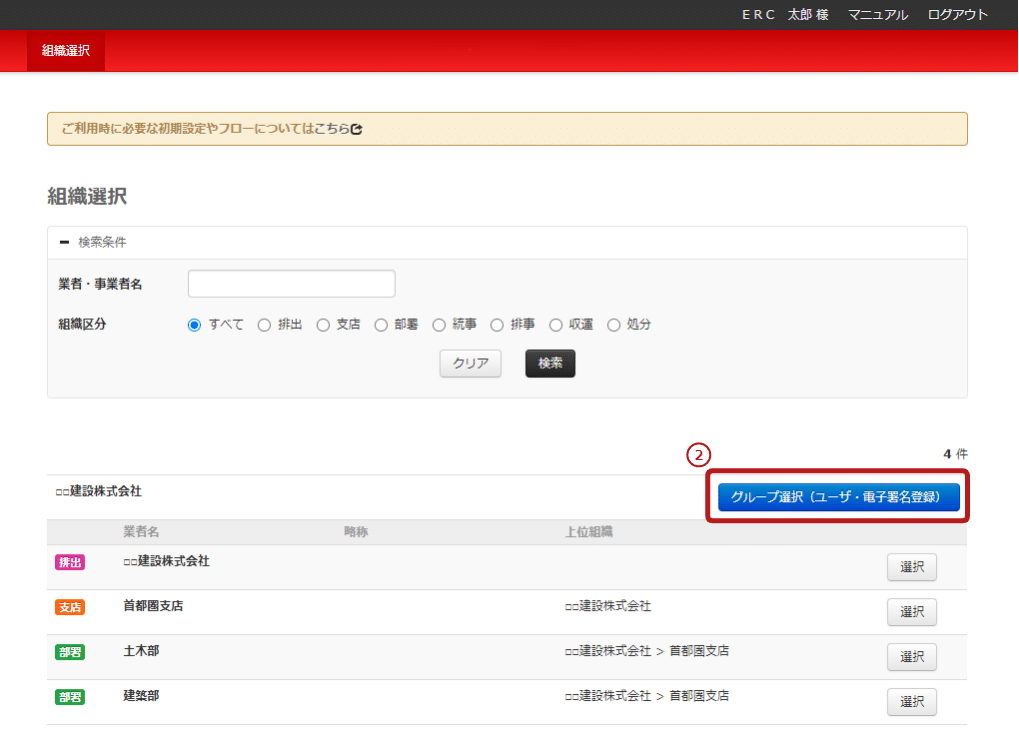The height and width of the screenshot is (748, 1019).
Task: Click the blue グループ選択 button
Action: point(838,497)
